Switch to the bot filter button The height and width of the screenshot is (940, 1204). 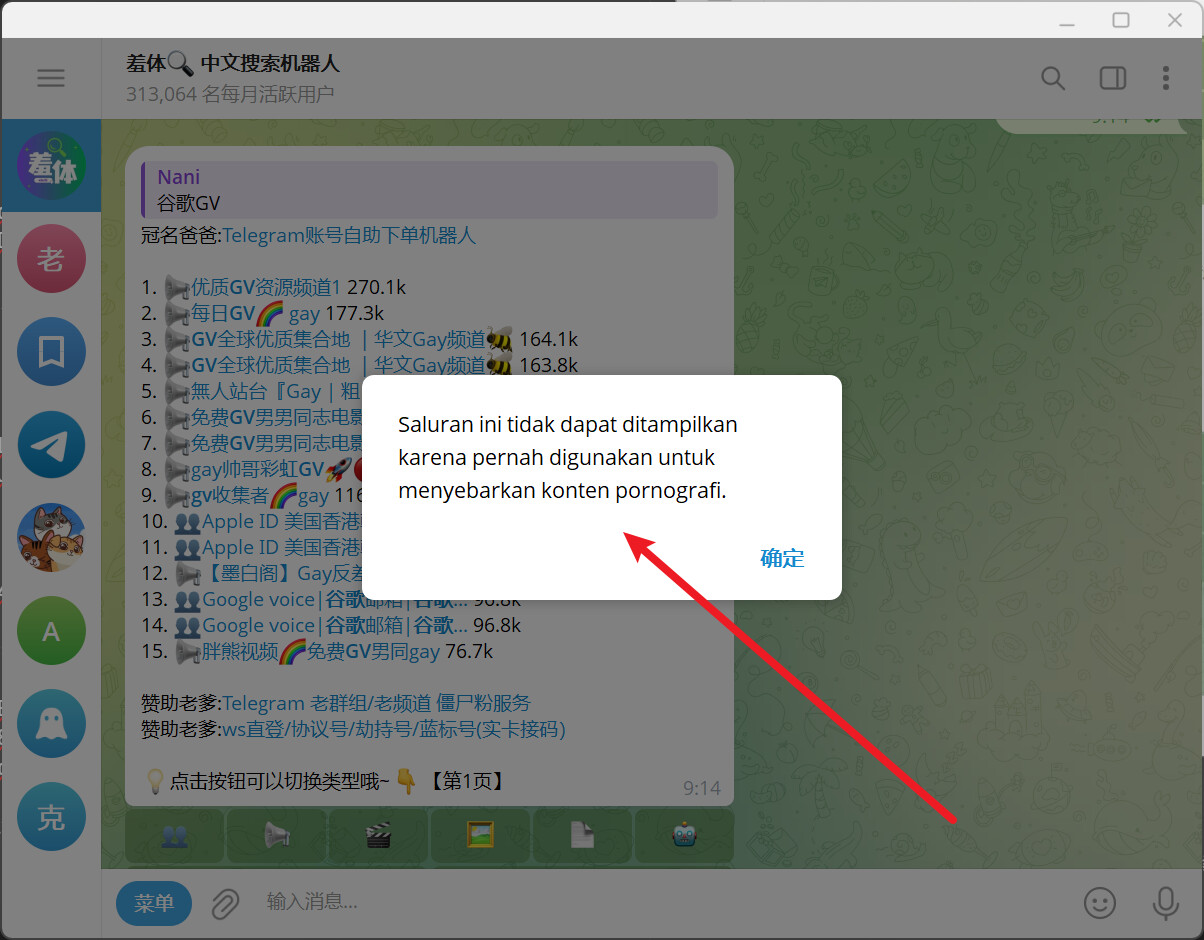[683, 836]
